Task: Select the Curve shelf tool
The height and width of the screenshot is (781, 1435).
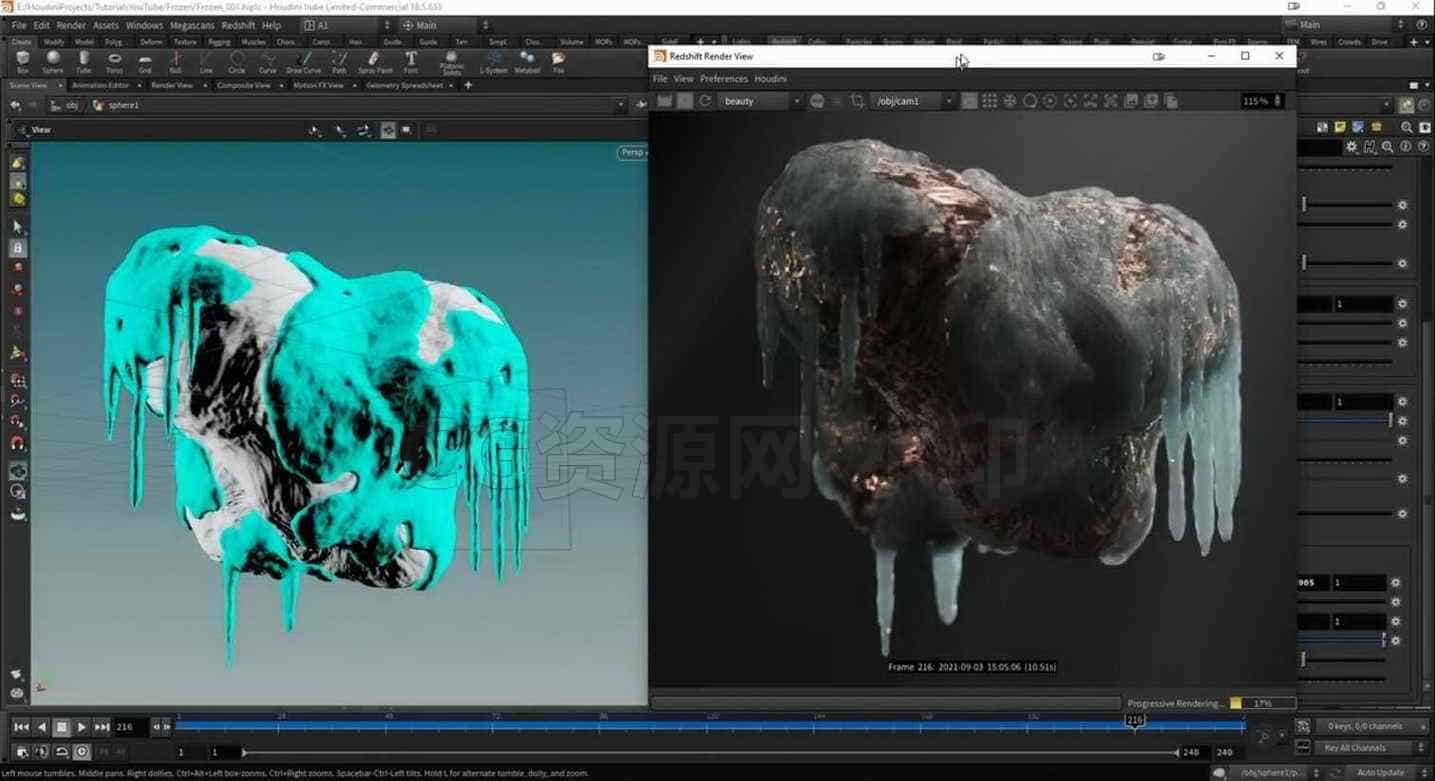Action: (x=267, y=62)
